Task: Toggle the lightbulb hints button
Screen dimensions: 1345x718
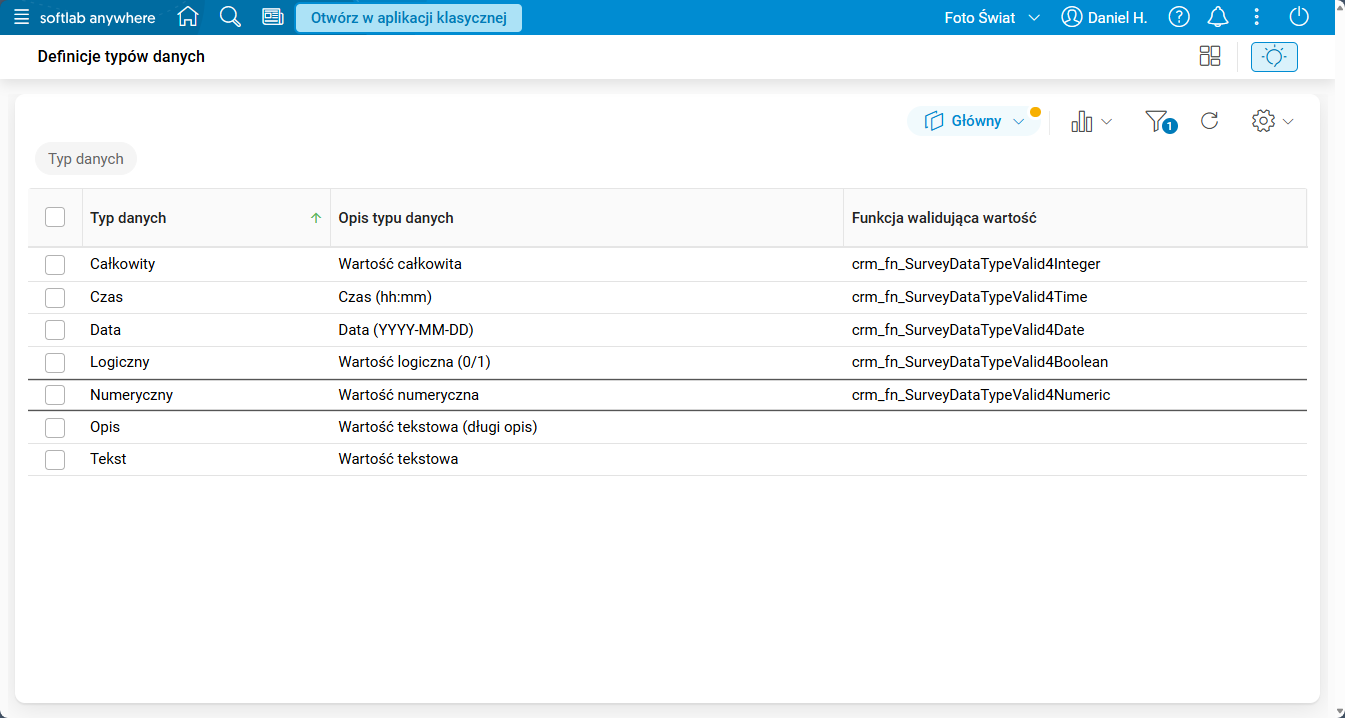Action: (x=1274, y=57)
